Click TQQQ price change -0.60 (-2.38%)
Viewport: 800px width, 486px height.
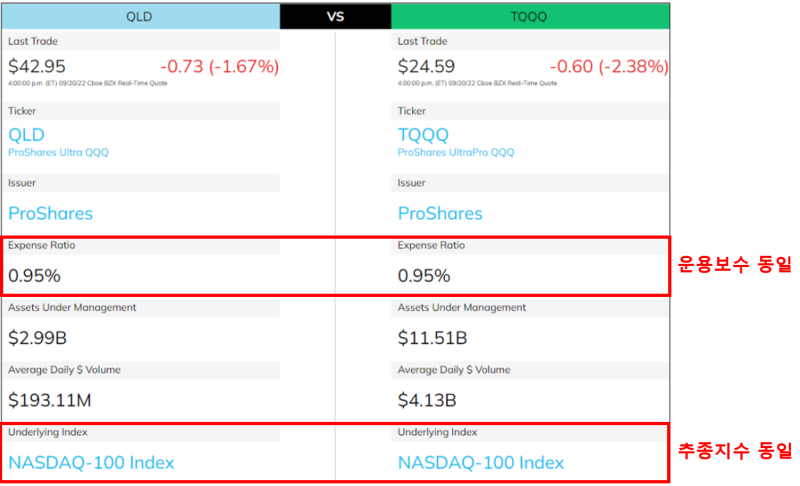609,66
